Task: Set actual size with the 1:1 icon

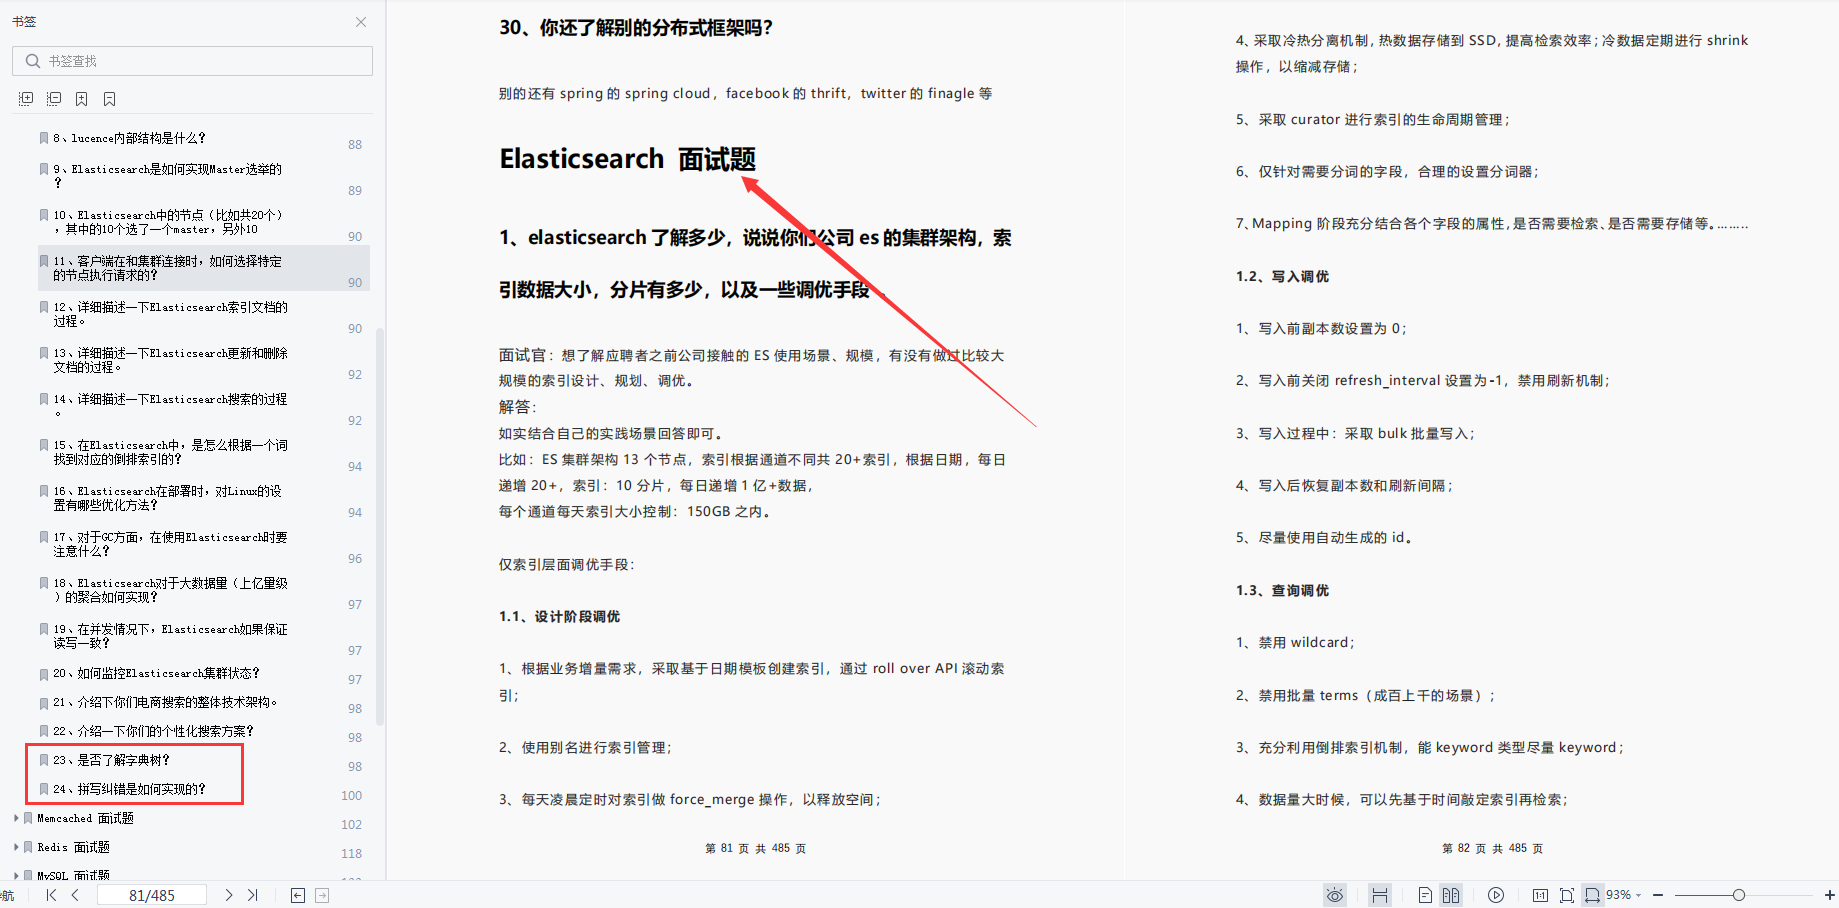Action: click(1540, 895)
